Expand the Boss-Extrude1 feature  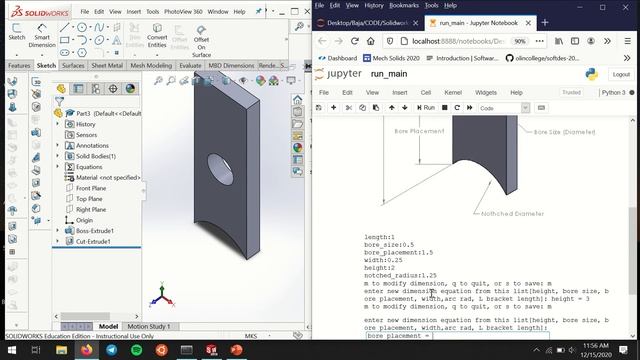58,231
